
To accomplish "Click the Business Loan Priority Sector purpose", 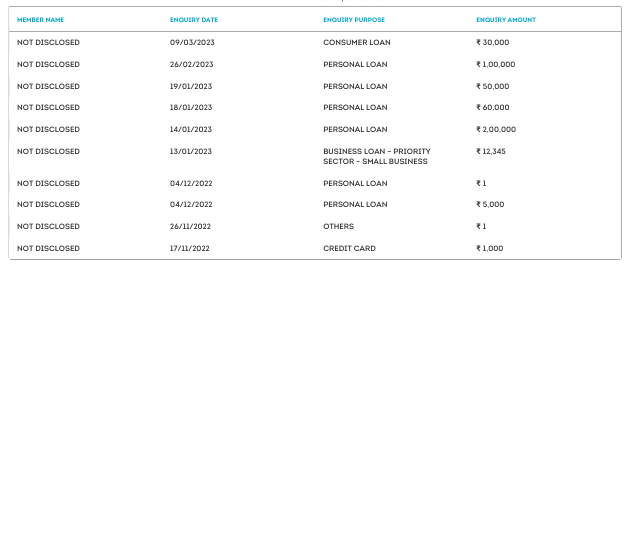I will pos(376,157).
